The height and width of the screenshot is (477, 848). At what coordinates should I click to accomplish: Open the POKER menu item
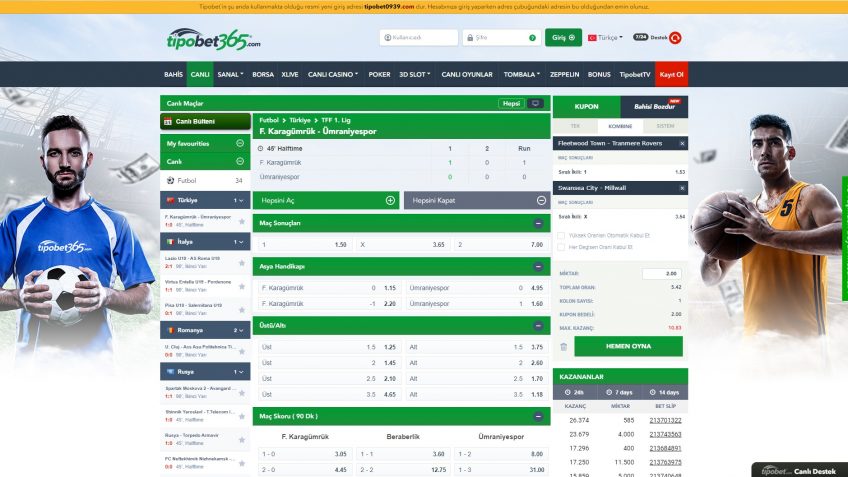pos(379,74)
